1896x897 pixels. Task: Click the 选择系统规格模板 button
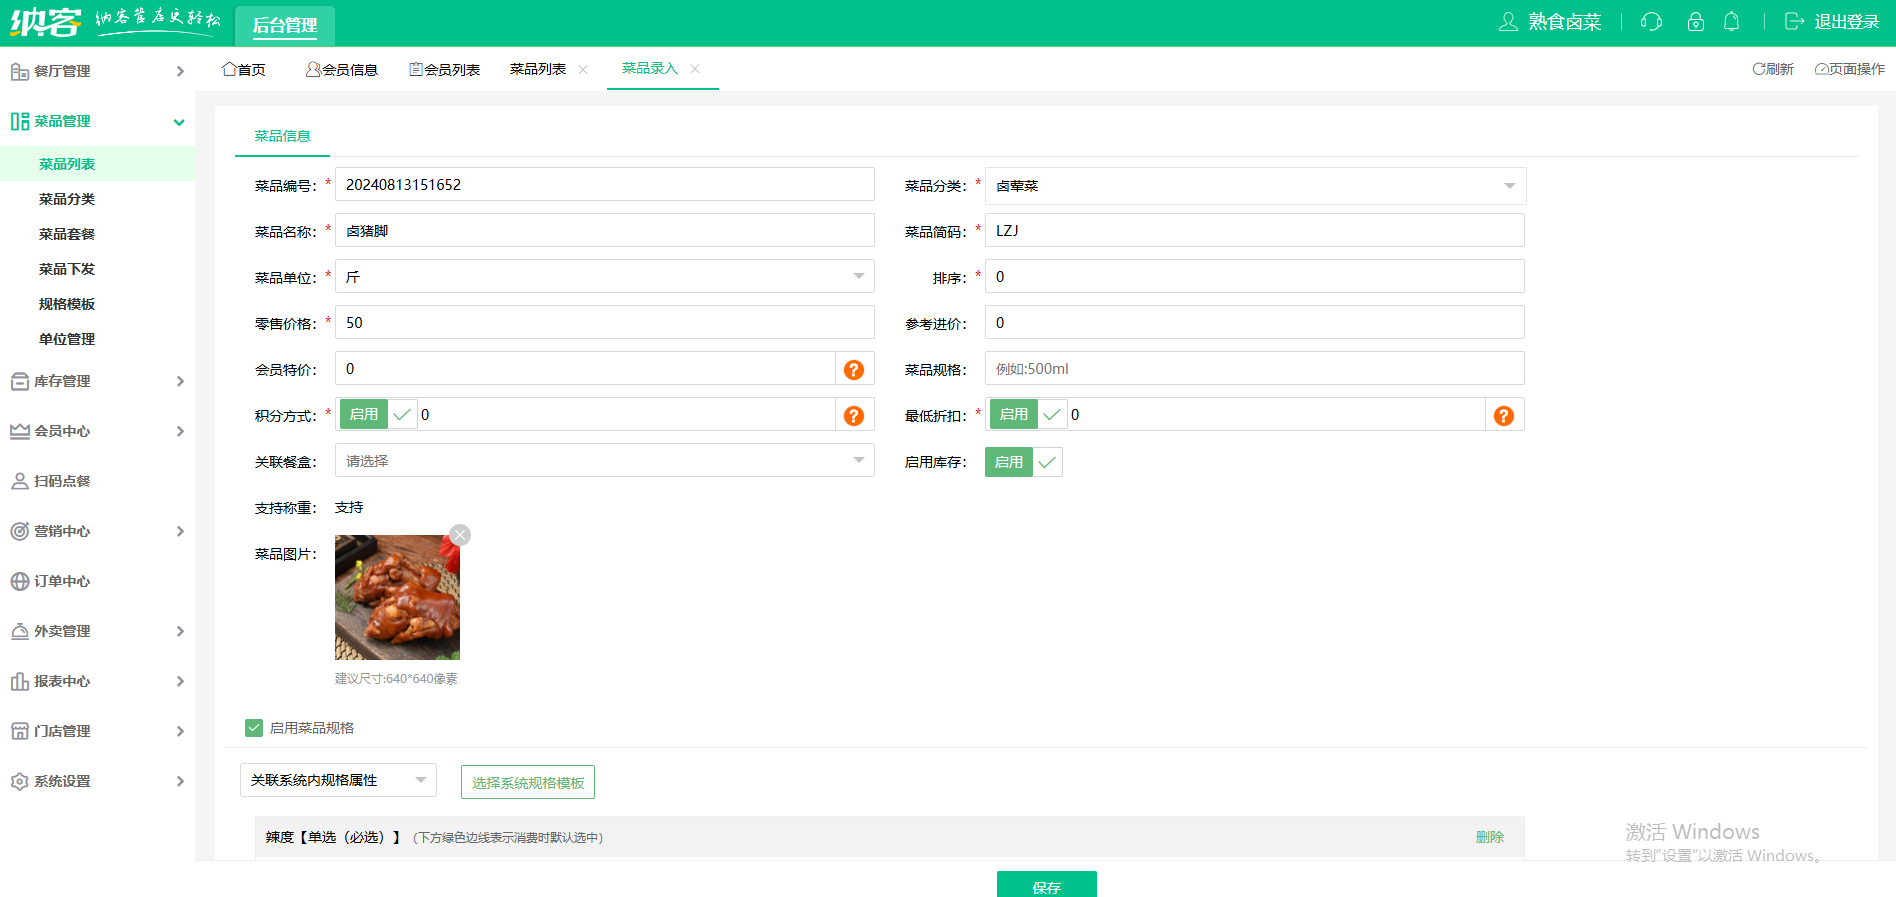[528, 783]
